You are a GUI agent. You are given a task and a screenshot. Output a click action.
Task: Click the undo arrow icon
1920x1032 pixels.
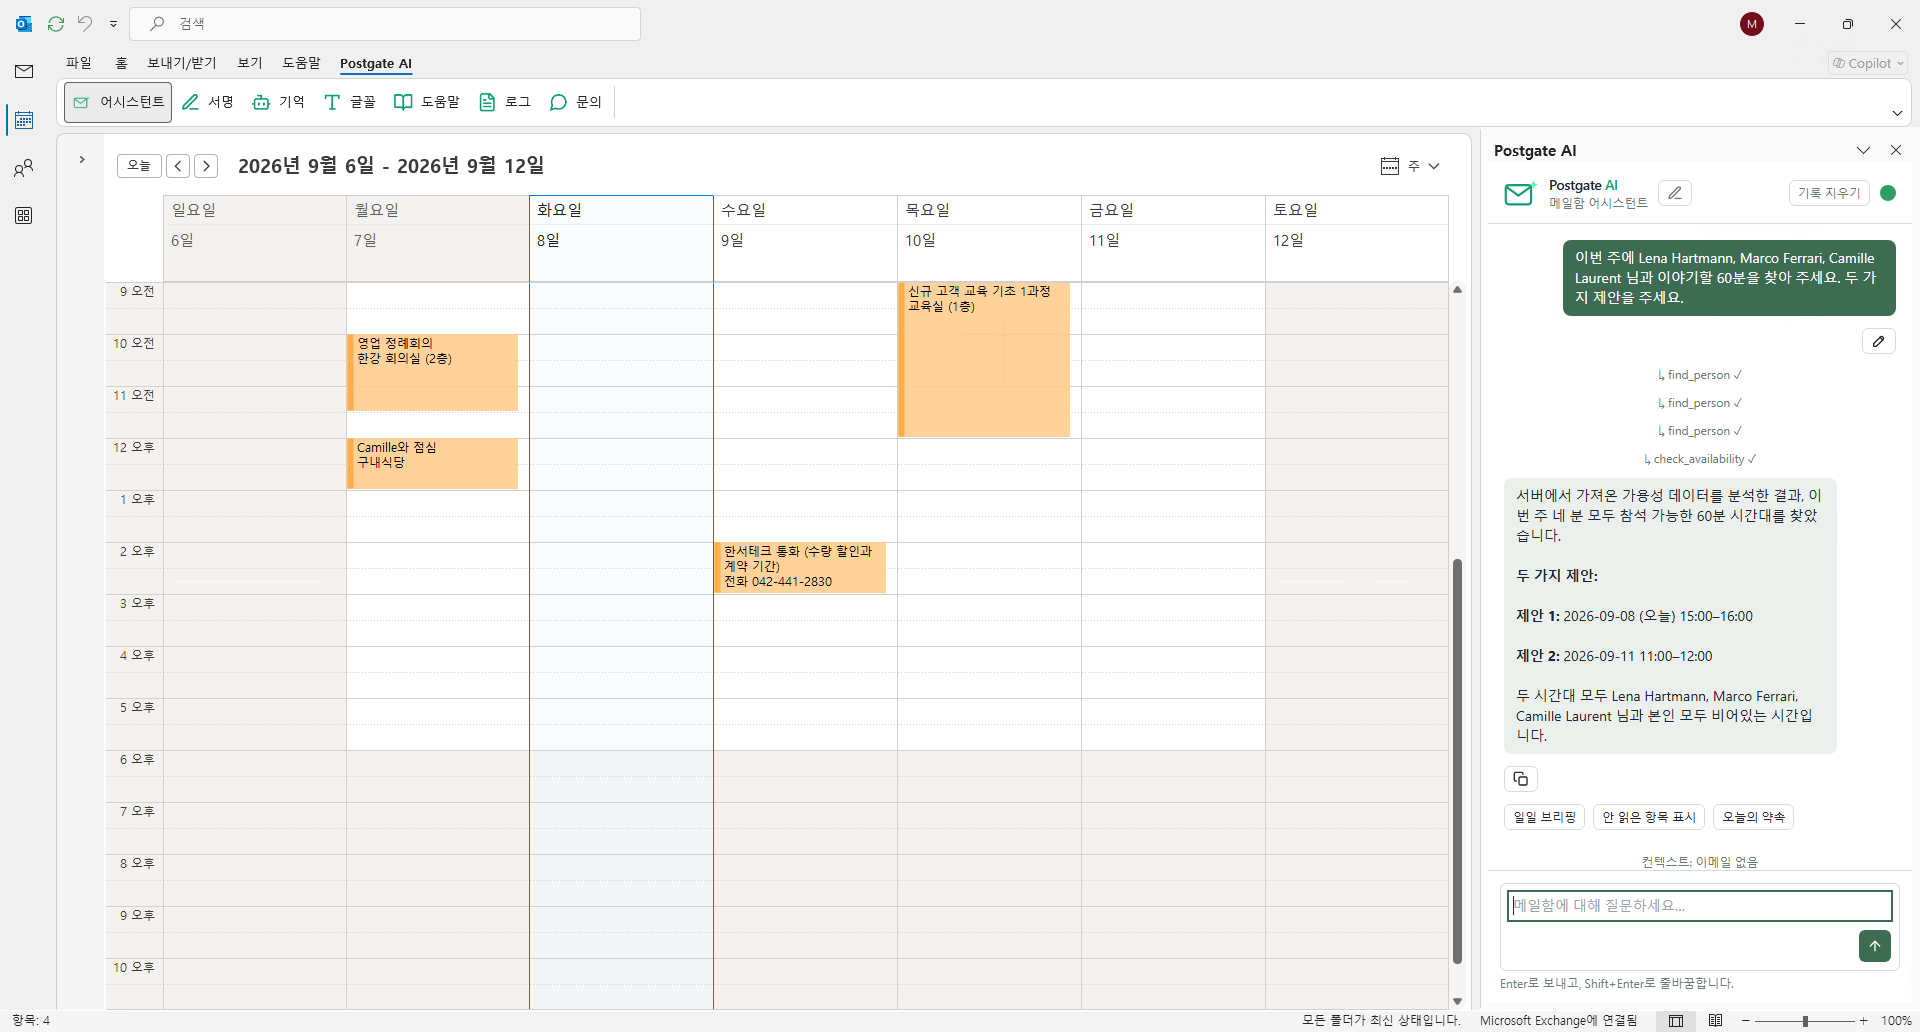click(x=85, y=24)
